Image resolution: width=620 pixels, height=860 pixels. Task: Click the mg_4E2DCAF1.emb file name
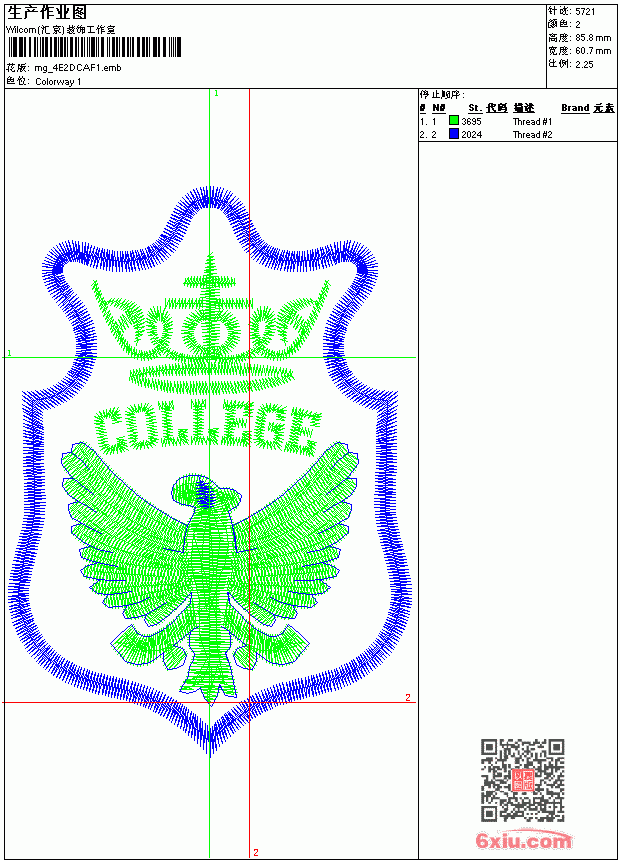(78, 68)
